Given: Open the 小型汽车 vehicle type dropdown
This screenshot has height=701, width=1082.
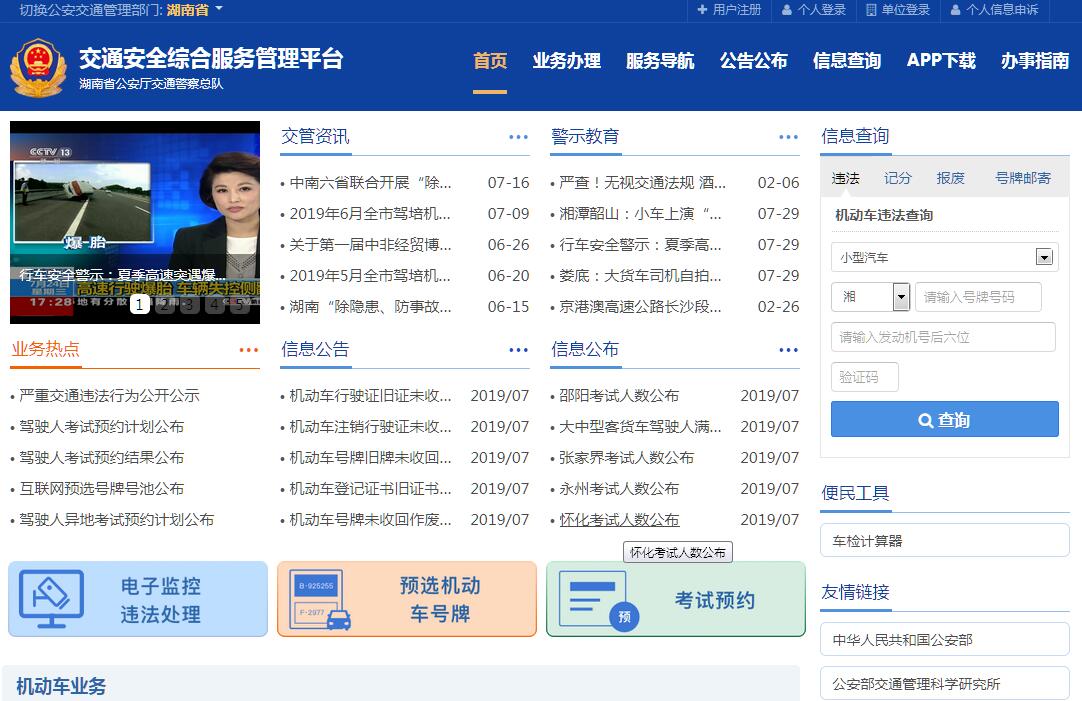Looking at the screenshot, I should point(1044,257).
